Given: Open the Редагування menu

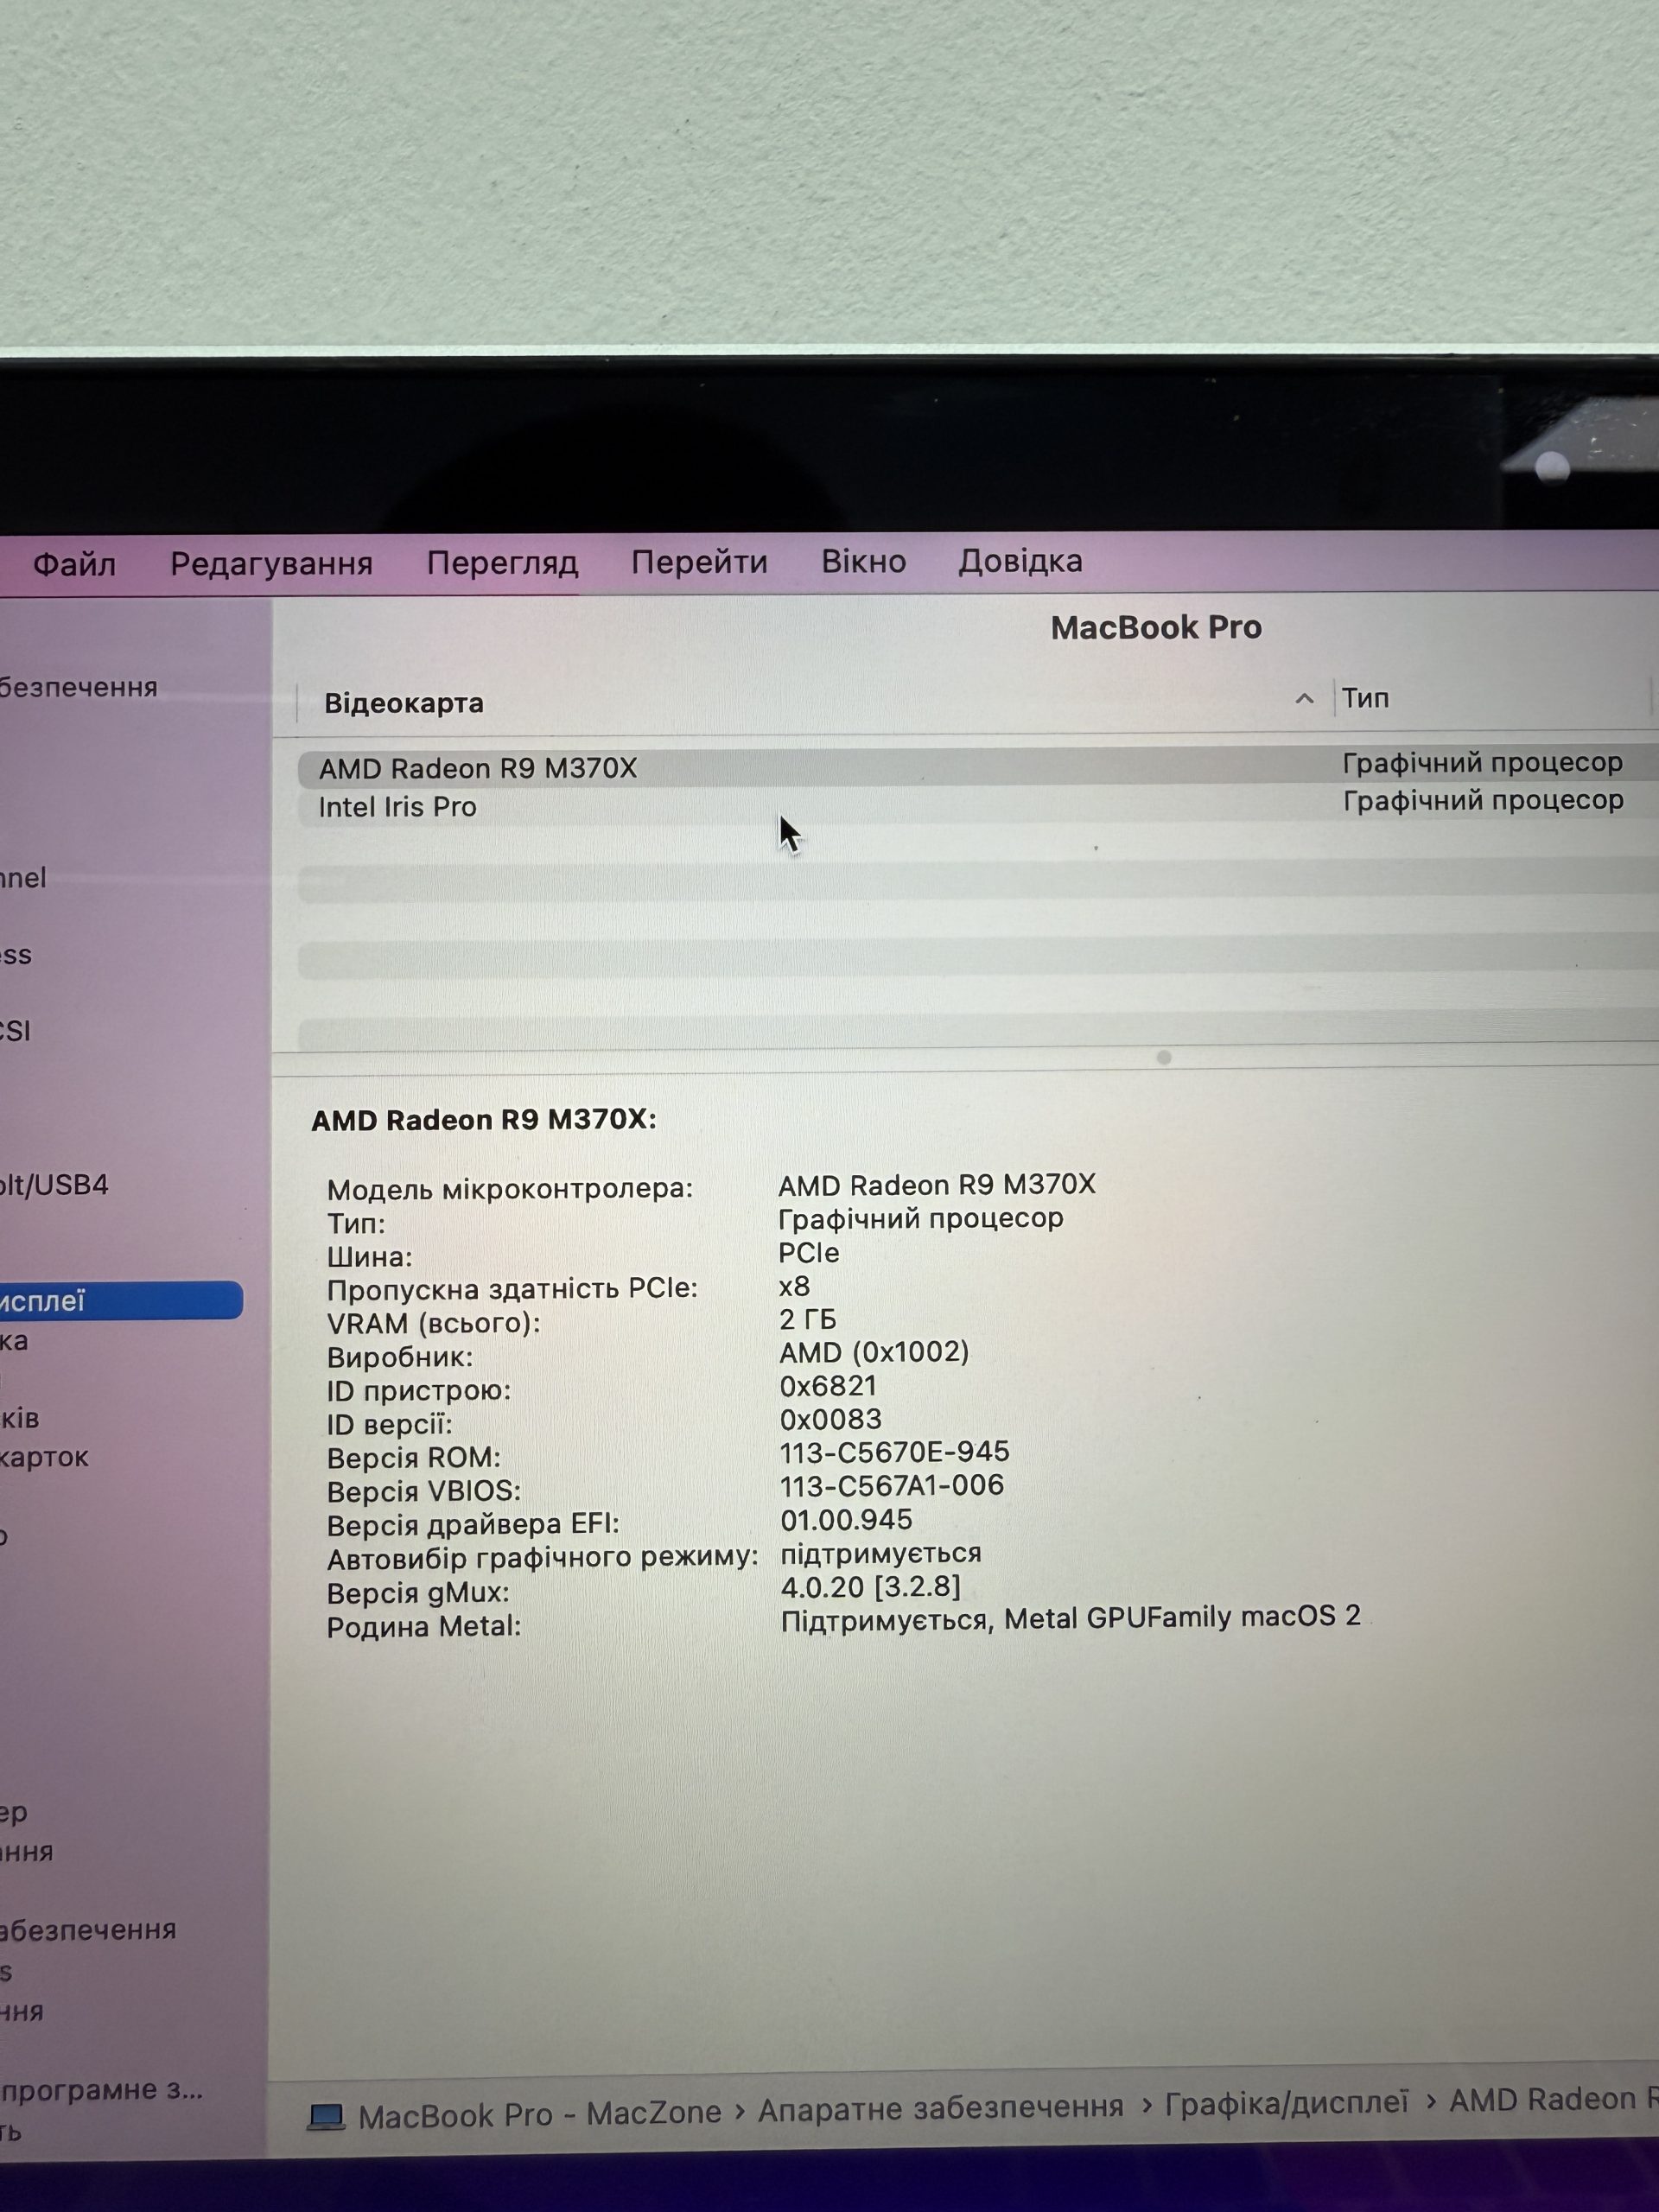Looking at the screenshot, I should [271, 564].
